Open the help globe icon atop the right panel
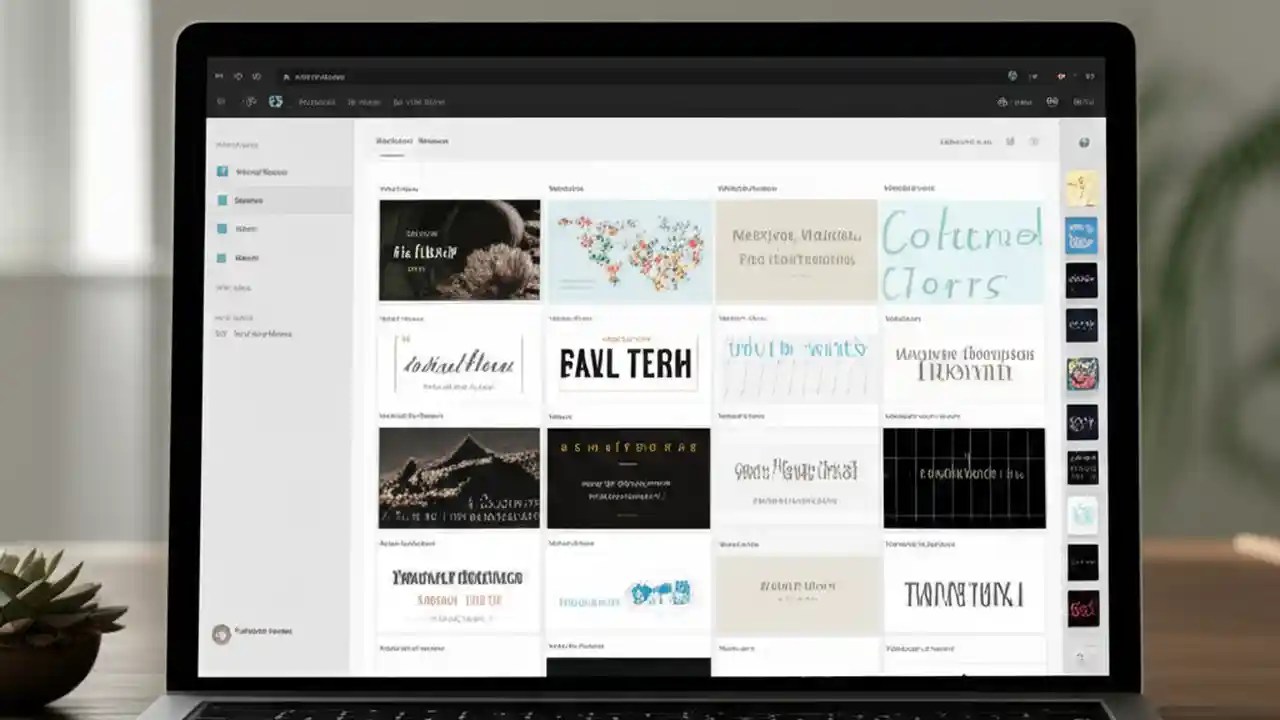Screen dimensions: 1280x720 (1085, 141)
